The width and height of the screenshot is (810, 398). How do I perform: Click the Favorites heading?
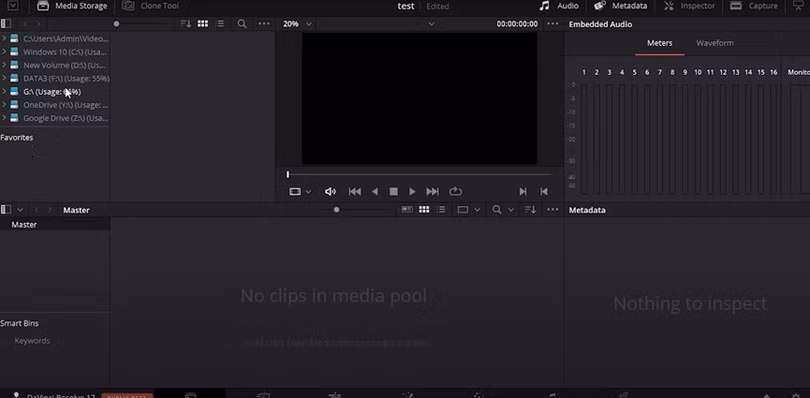[17, 137]
